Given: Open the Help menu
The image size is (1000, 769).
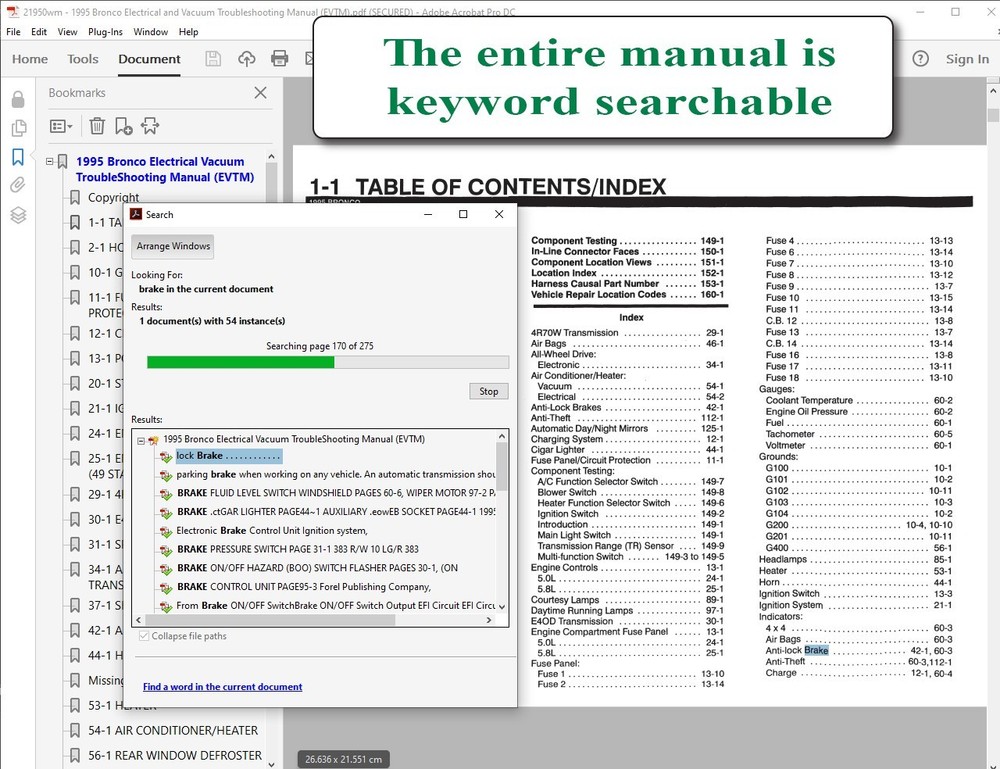Looking at the screenshot, I should [188, 32].
